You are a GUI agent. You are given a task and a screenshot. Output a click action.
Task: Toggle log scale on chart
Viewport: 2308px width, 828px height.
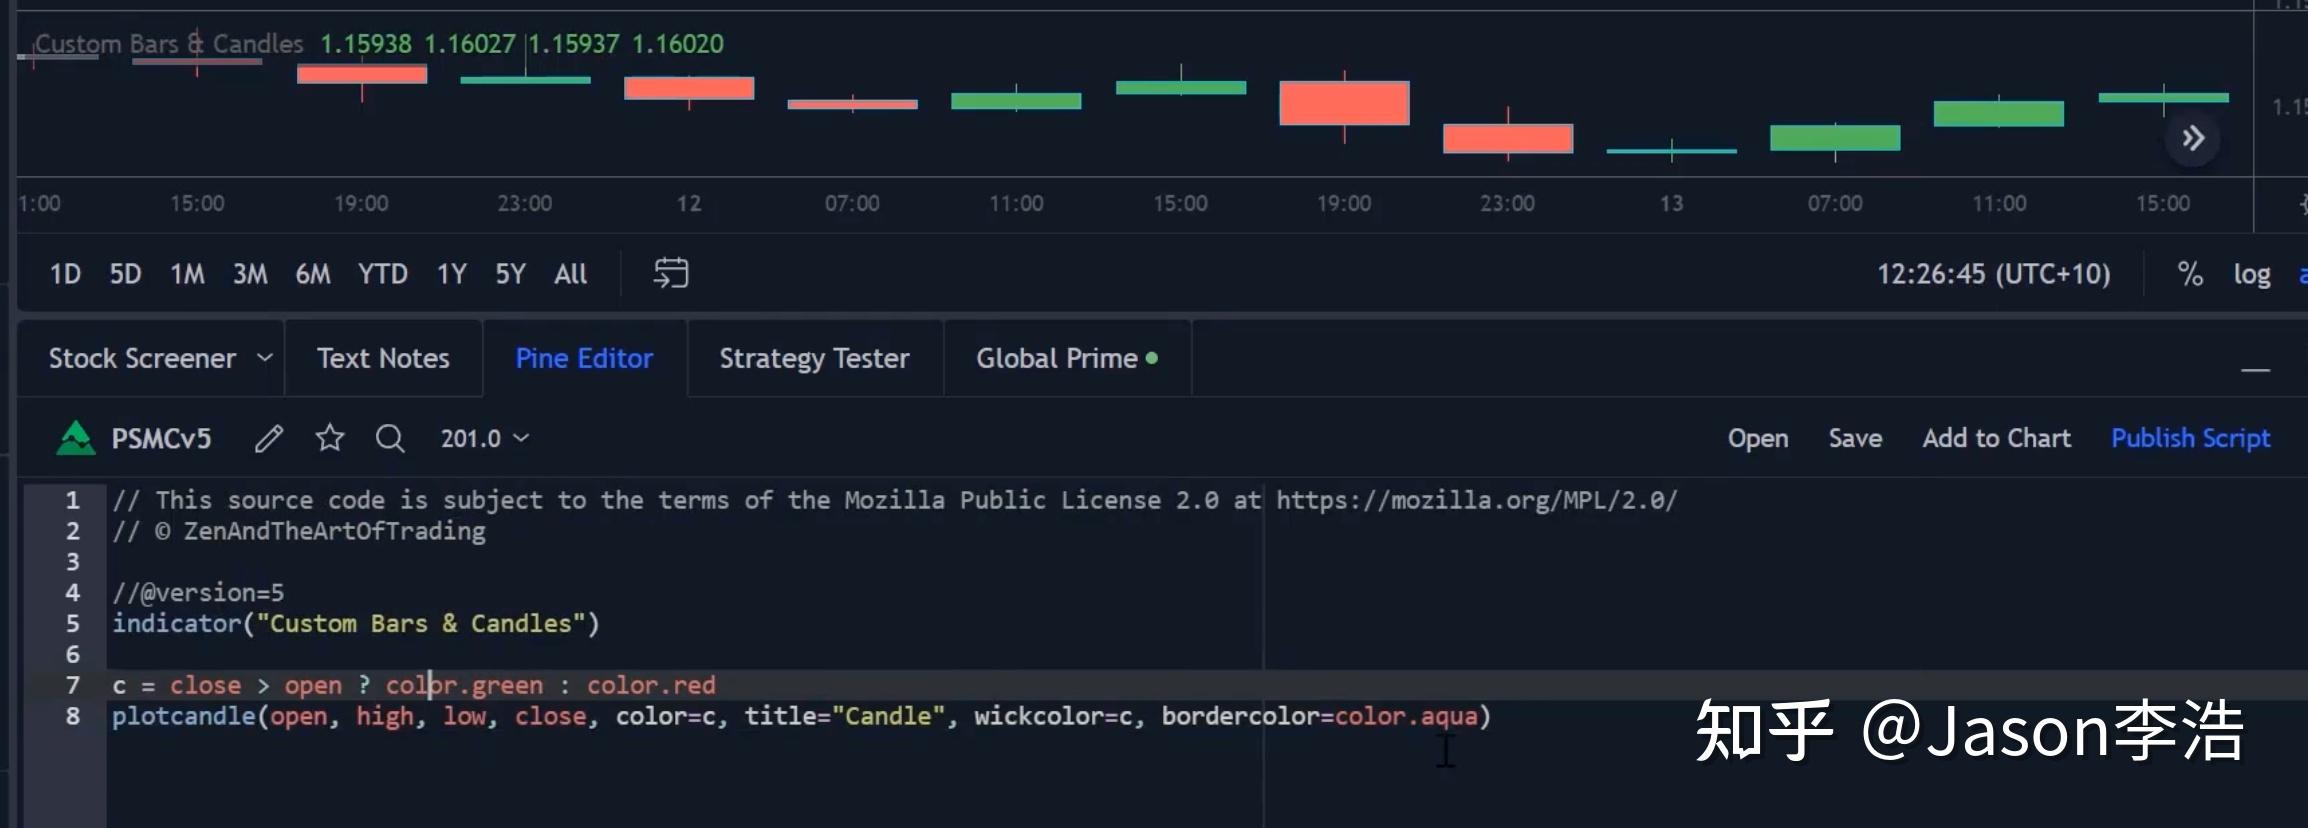pos(2252,274)
